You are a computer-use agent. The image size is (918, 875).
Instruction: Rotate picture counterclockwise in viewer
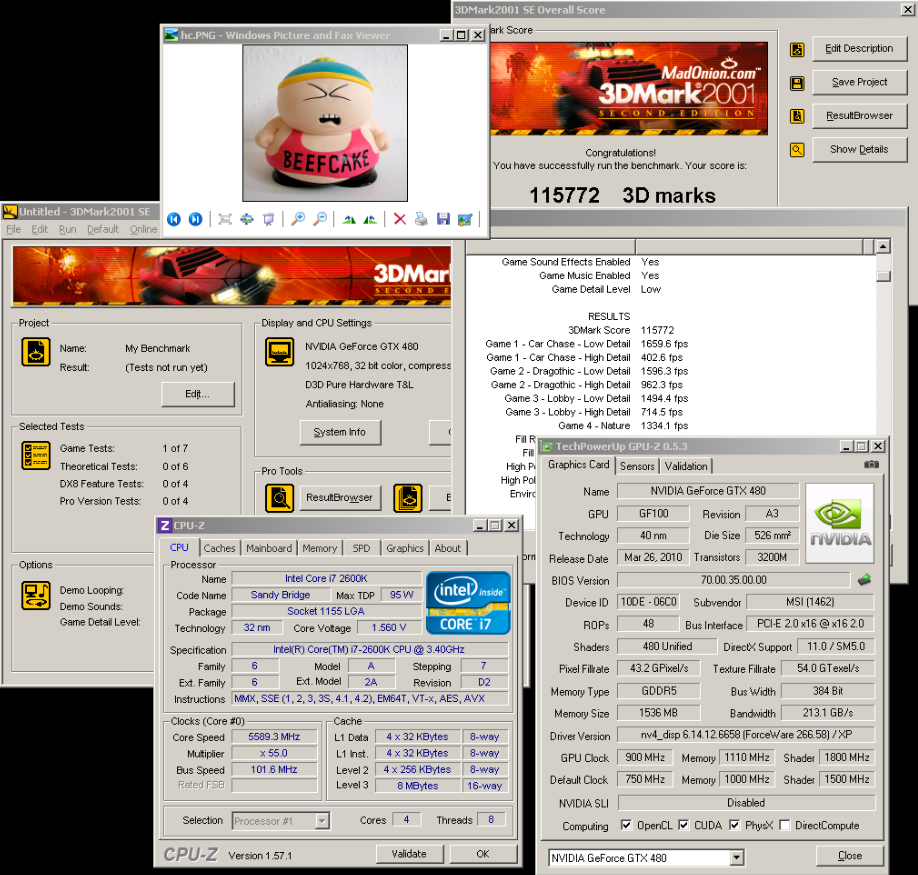click(x=370, y=219)
